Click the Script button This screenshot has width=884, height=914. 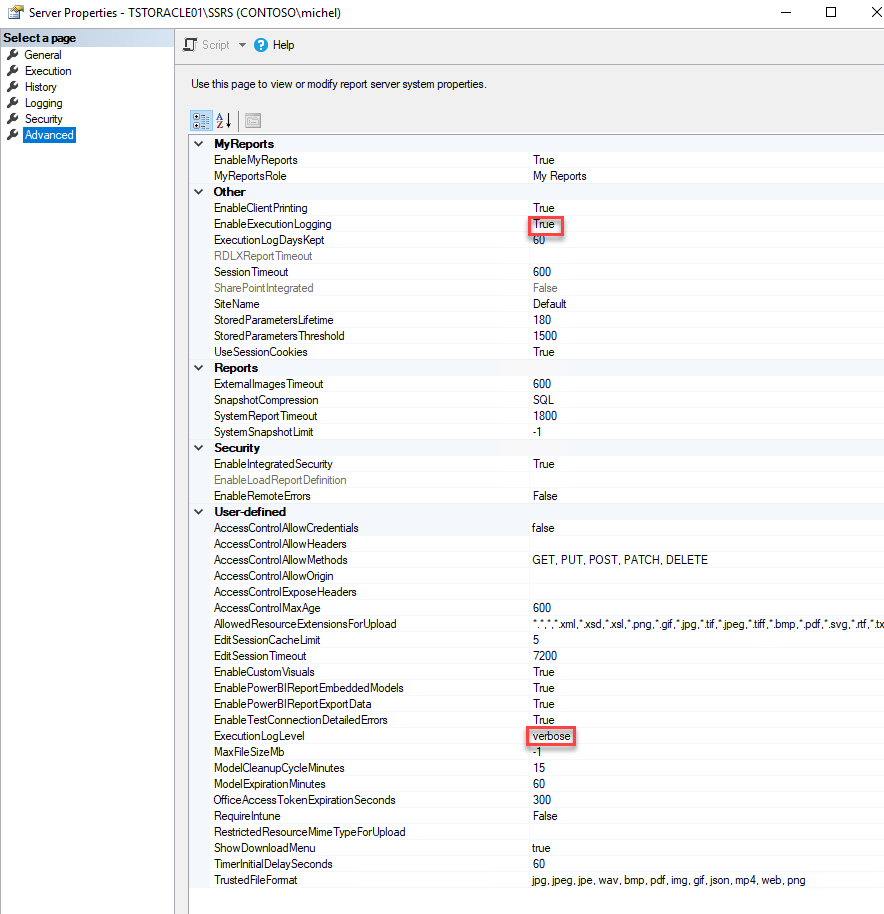coord(213,44)
